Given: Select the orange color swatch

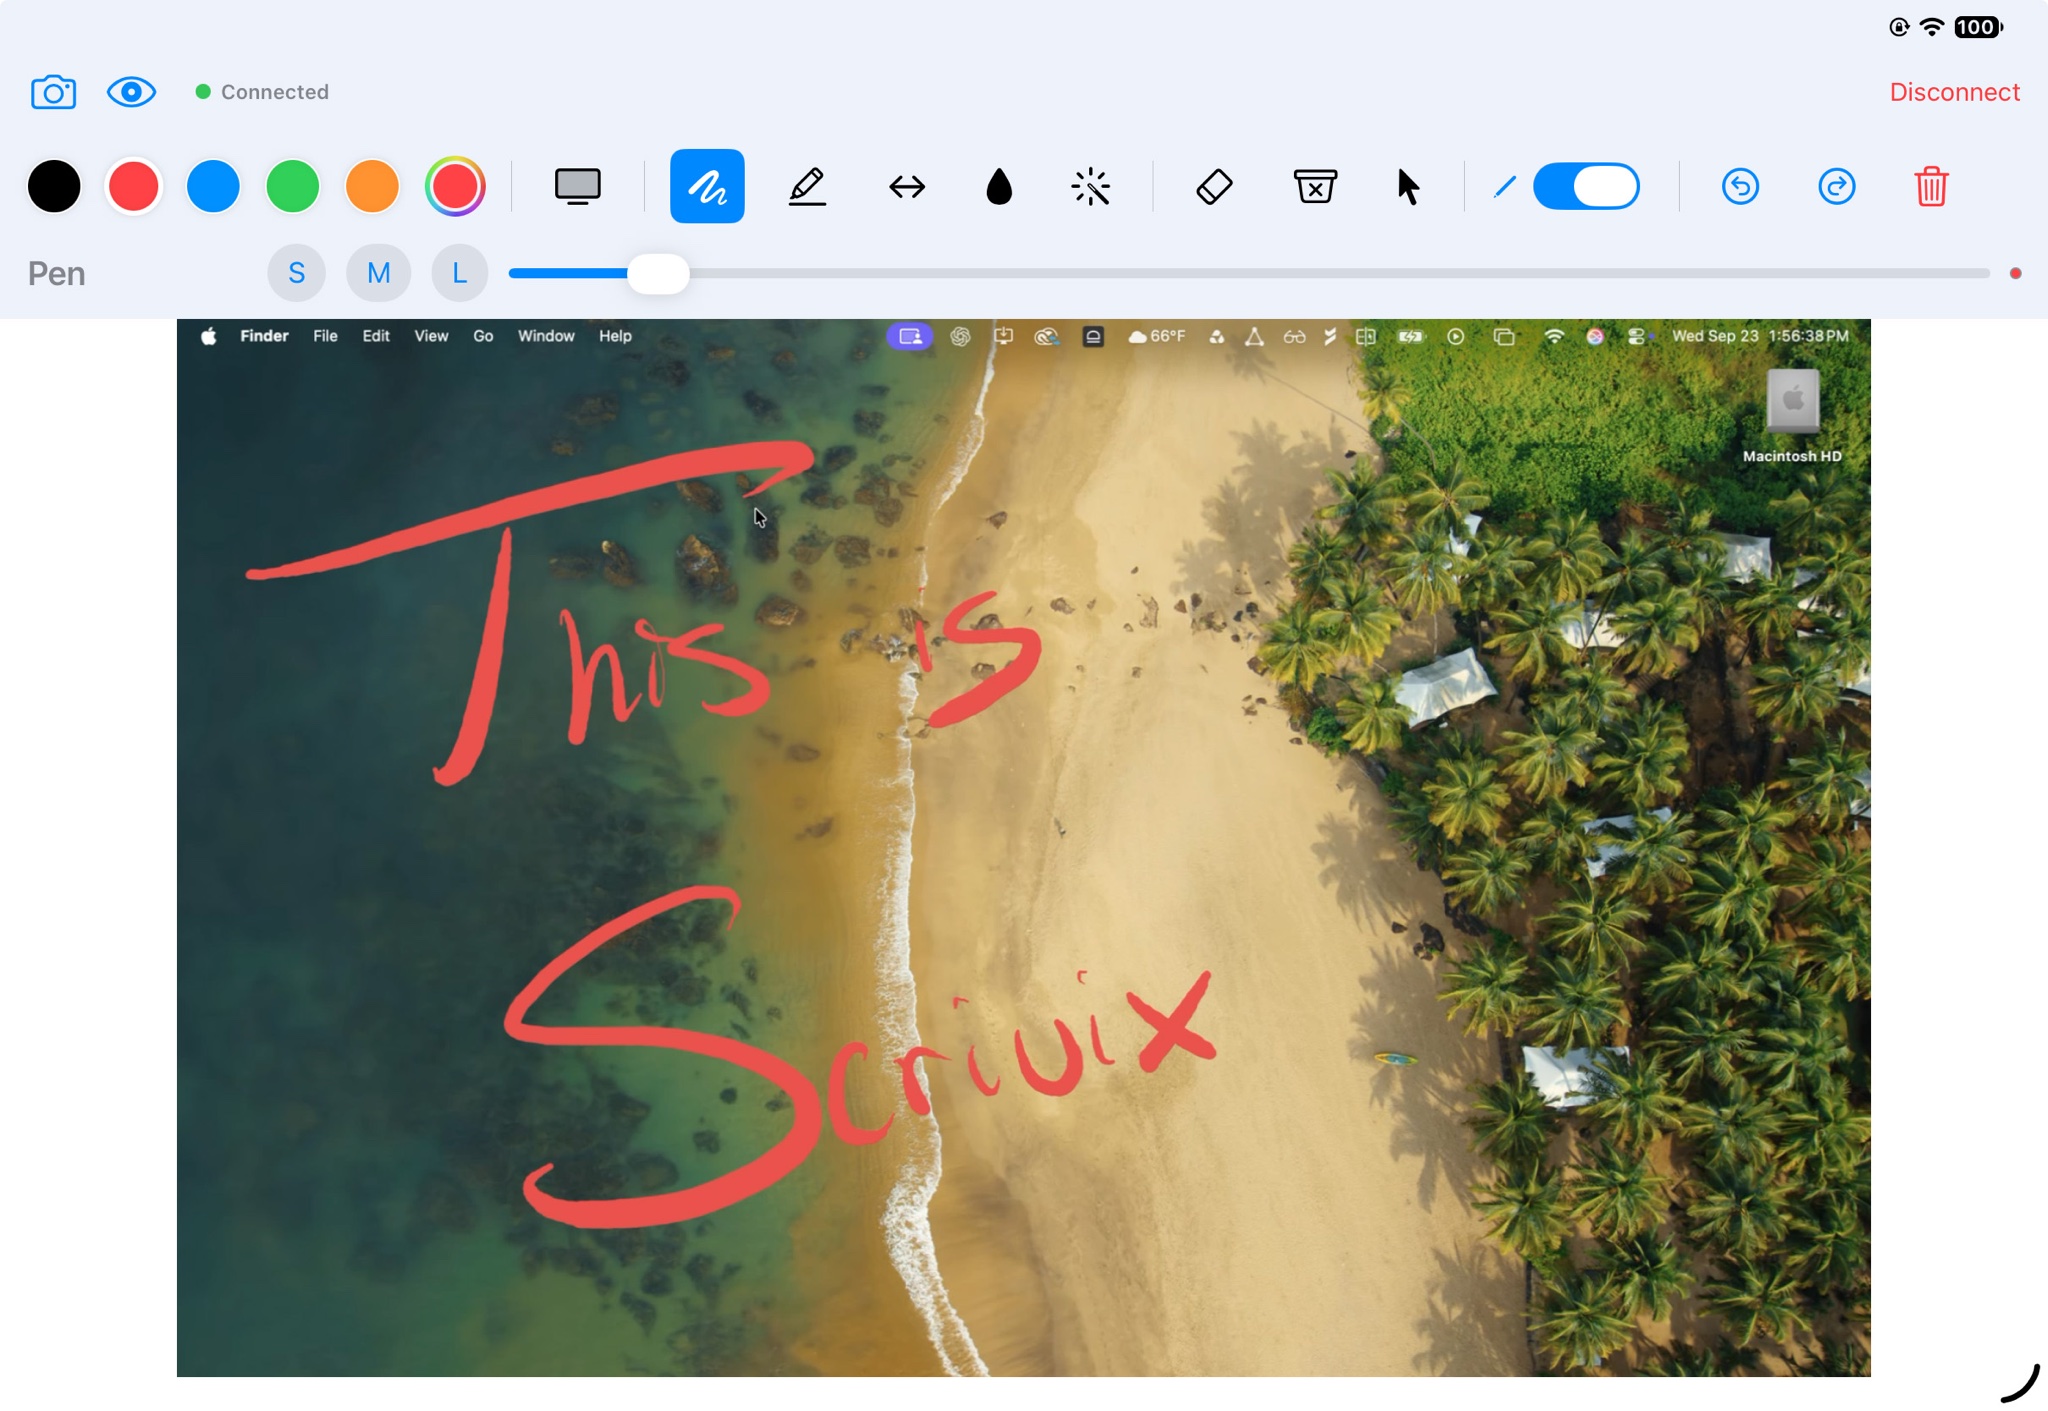Looking at the screenshot, I should pos(372,186).
